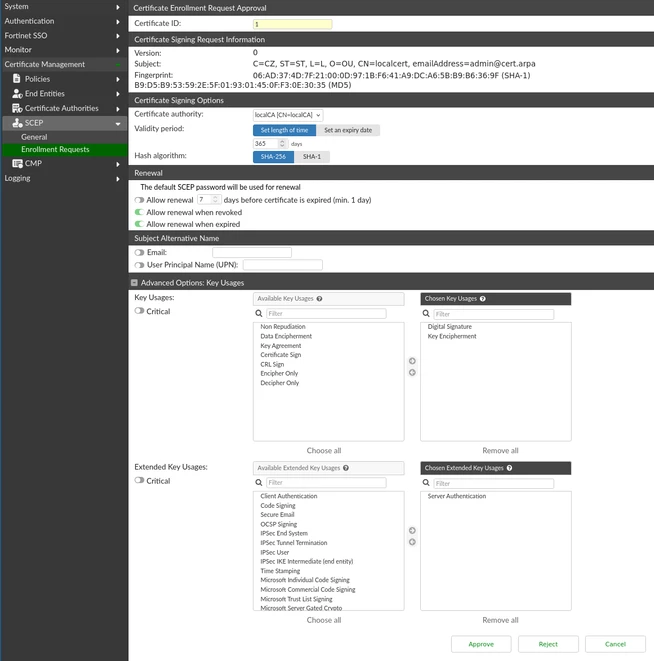Click search icon in Chosen Extended Key Usages
Screen dimensions: 654x661
coord(426,483)
